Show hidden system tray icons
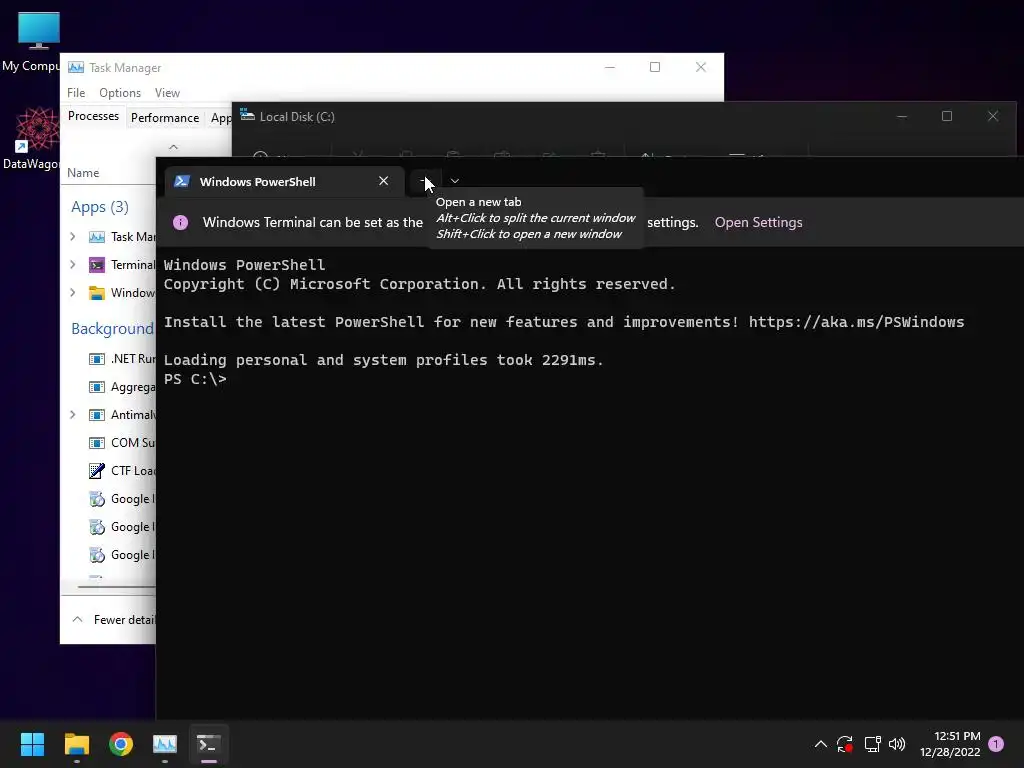This screenshot has width=1024, height=768. 821,744
